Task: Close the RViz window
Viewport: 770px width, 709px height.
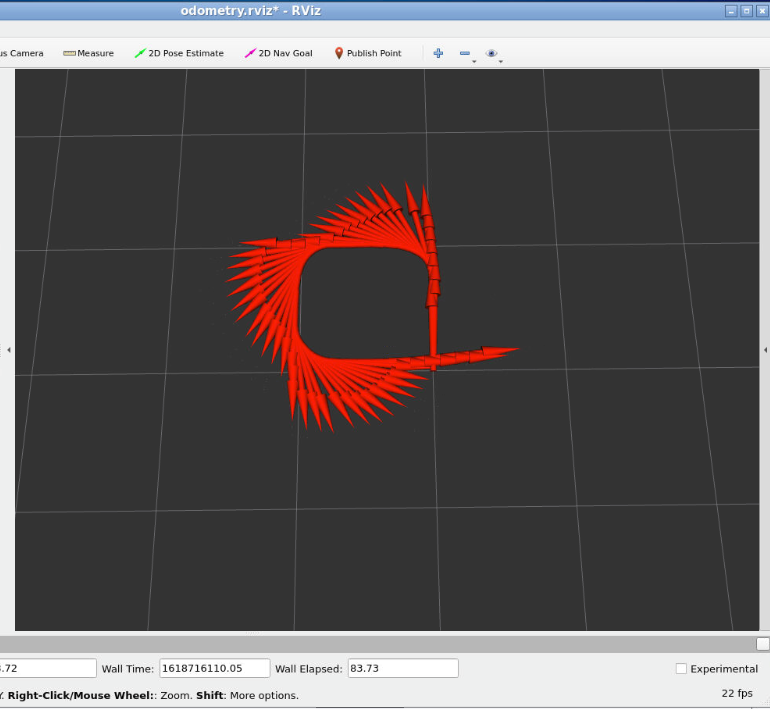Action: 761,10
